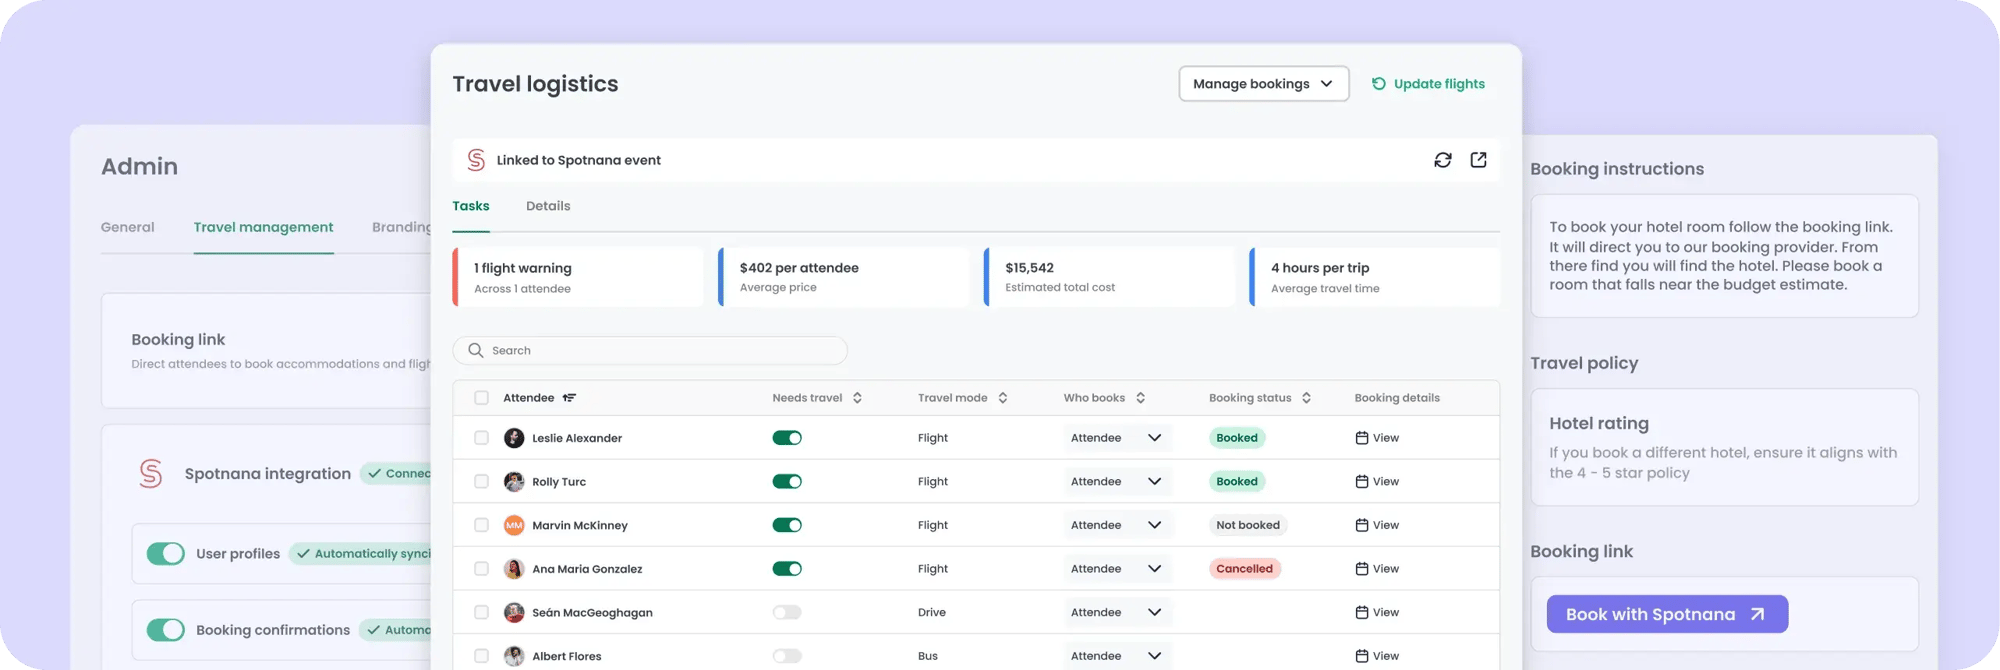Viewport: 2000px width, 670px height.
Task: Click calendar icon in Seán MacGeoghagan row
Action: pos(1361,612)
